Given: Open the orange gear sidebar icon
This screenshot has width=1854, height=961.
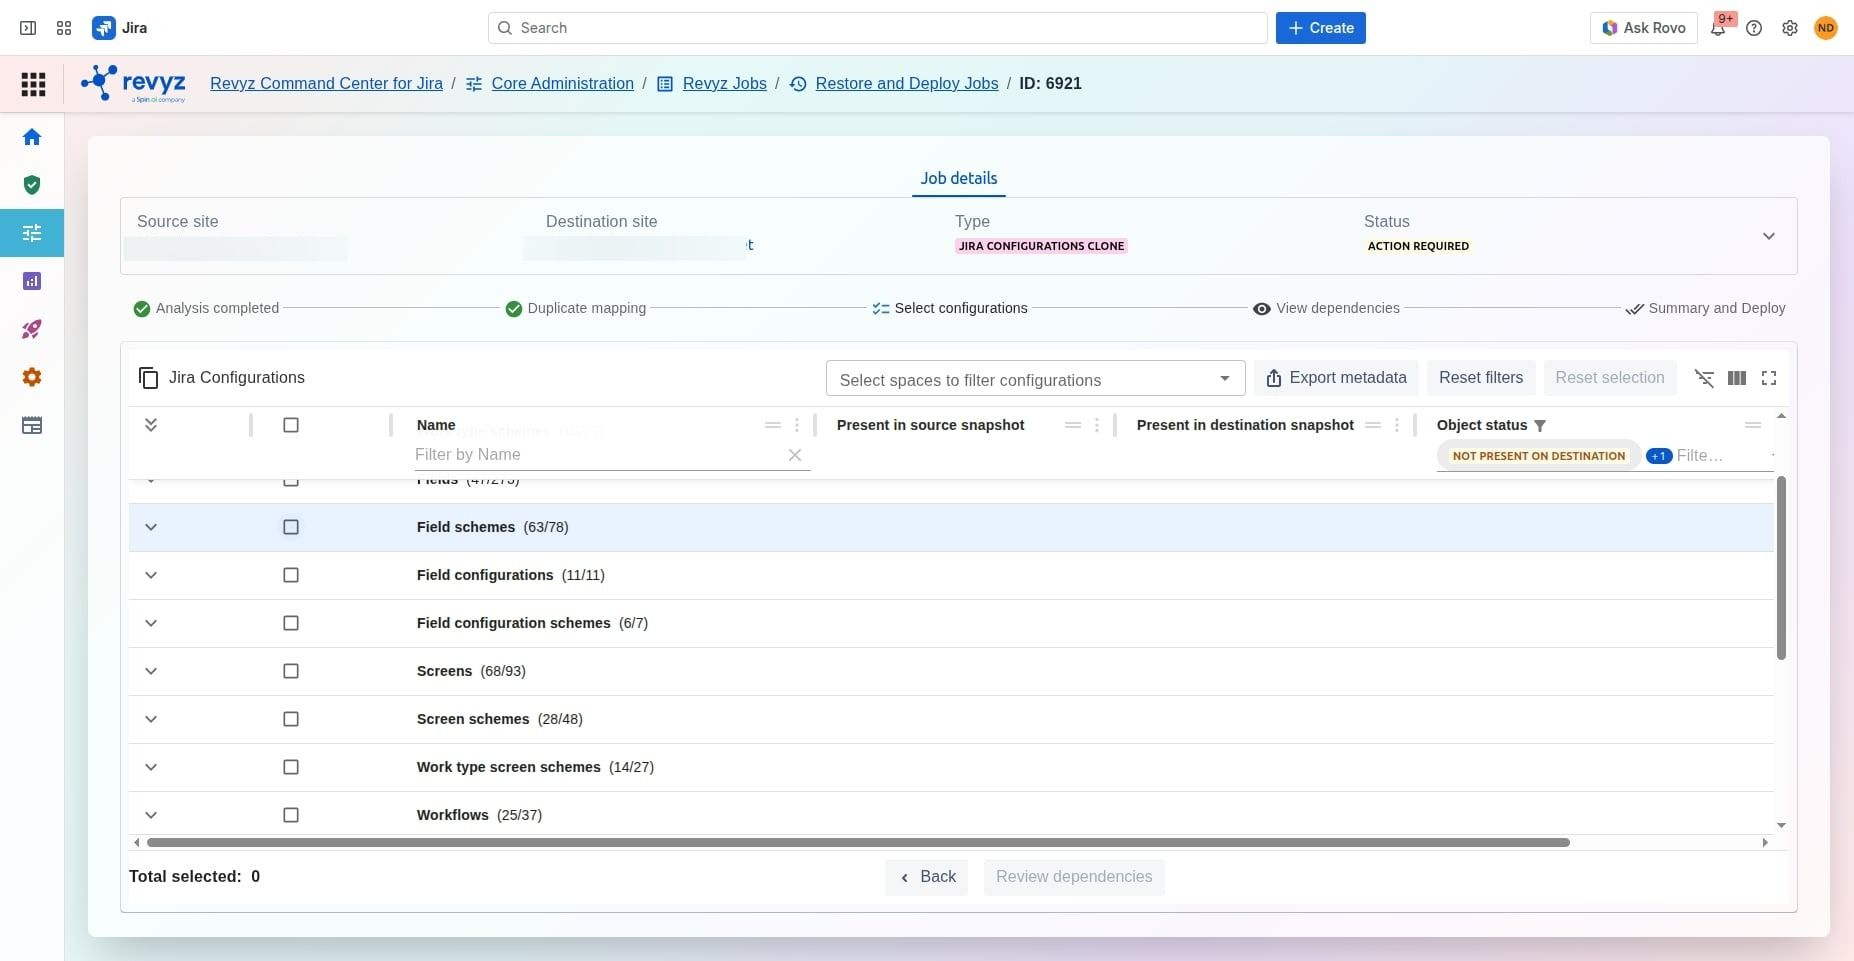Looking at the screenshot, I should click(x=32, y=377).
